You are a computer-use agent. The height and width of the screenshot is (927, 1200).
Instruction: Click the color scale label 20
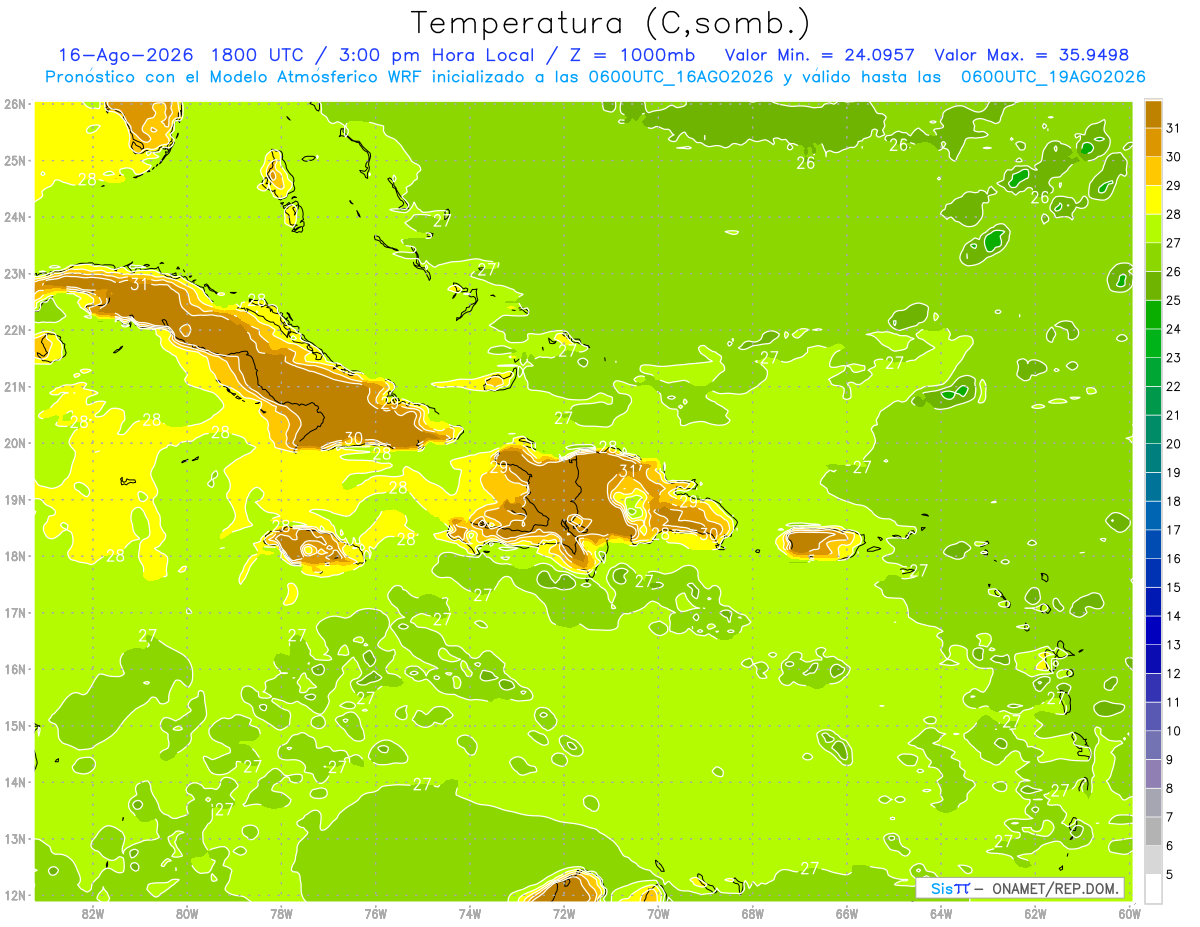pyautogui.click(x=1174, y=444)
